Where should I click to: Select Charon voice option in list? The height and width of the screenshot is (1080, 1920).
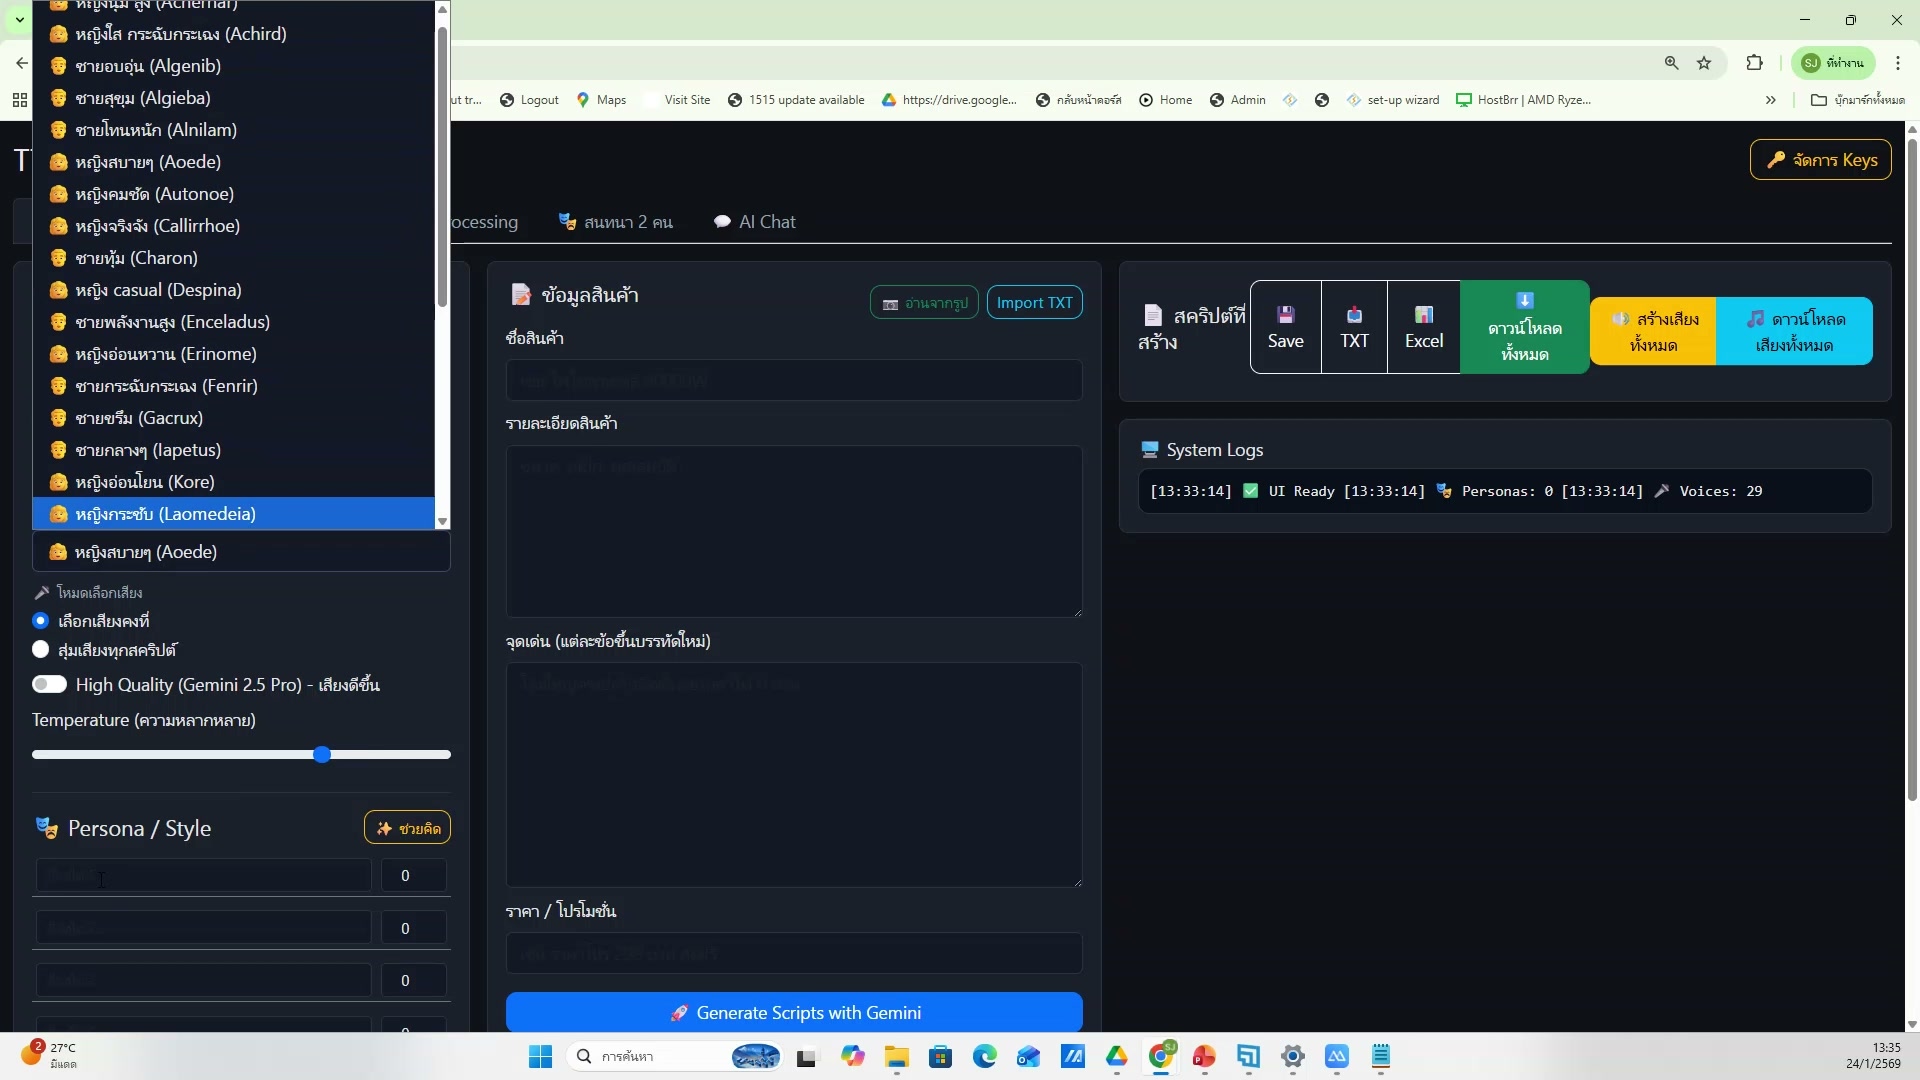136,258
